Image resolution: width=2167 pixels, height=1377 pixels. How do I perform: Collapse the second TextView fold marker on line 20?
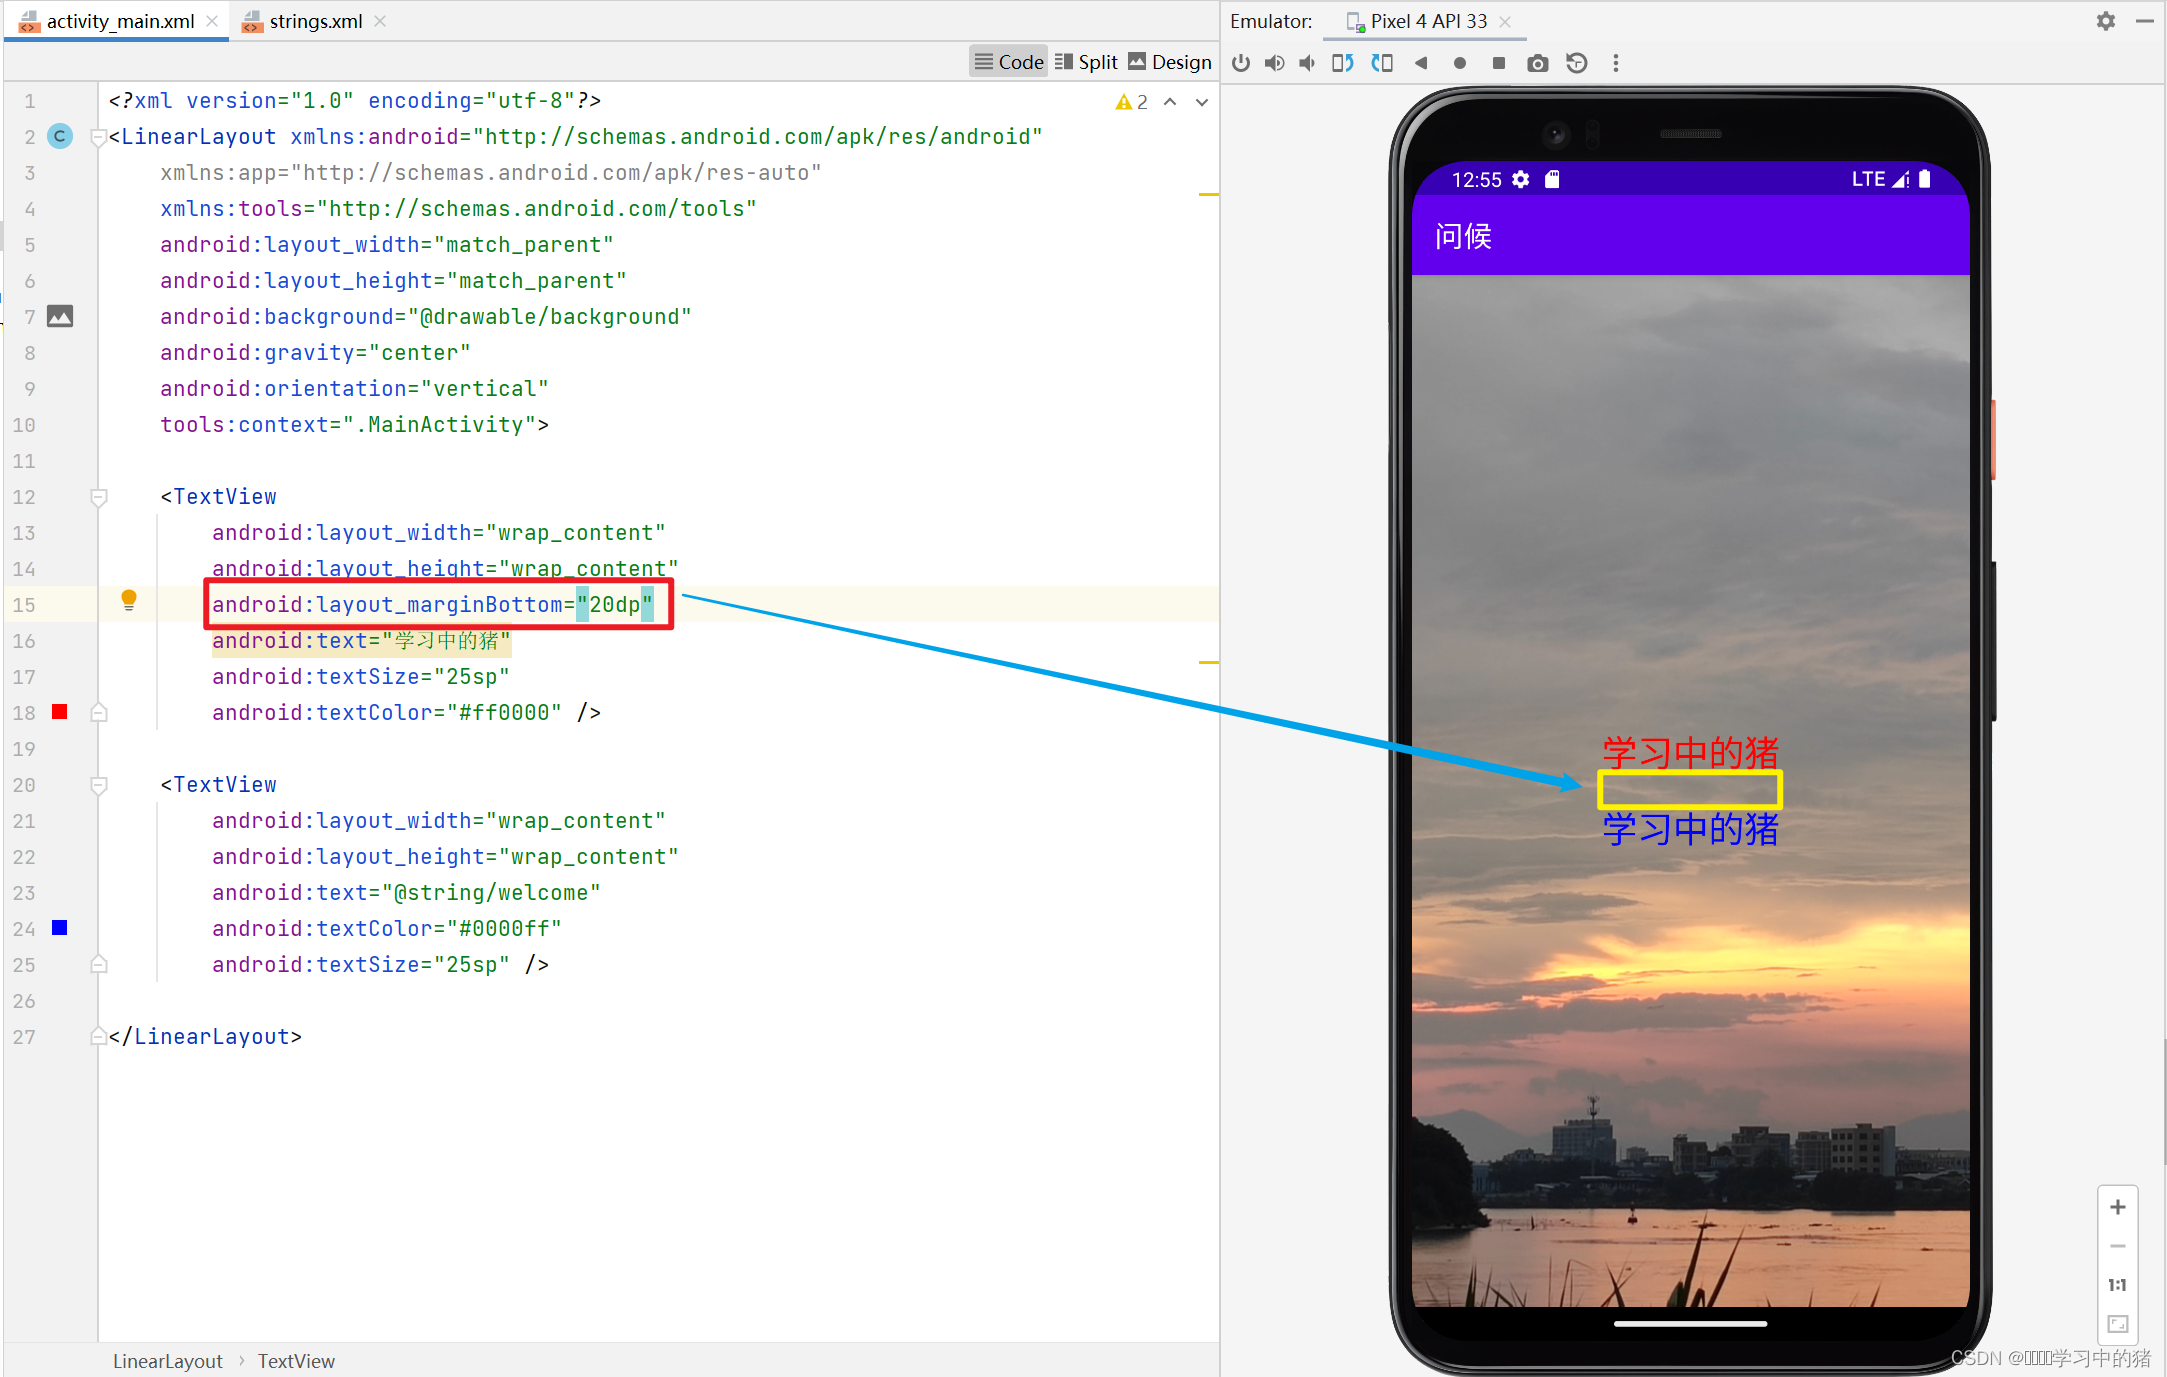pyautogui.click(x=98, y=785)
